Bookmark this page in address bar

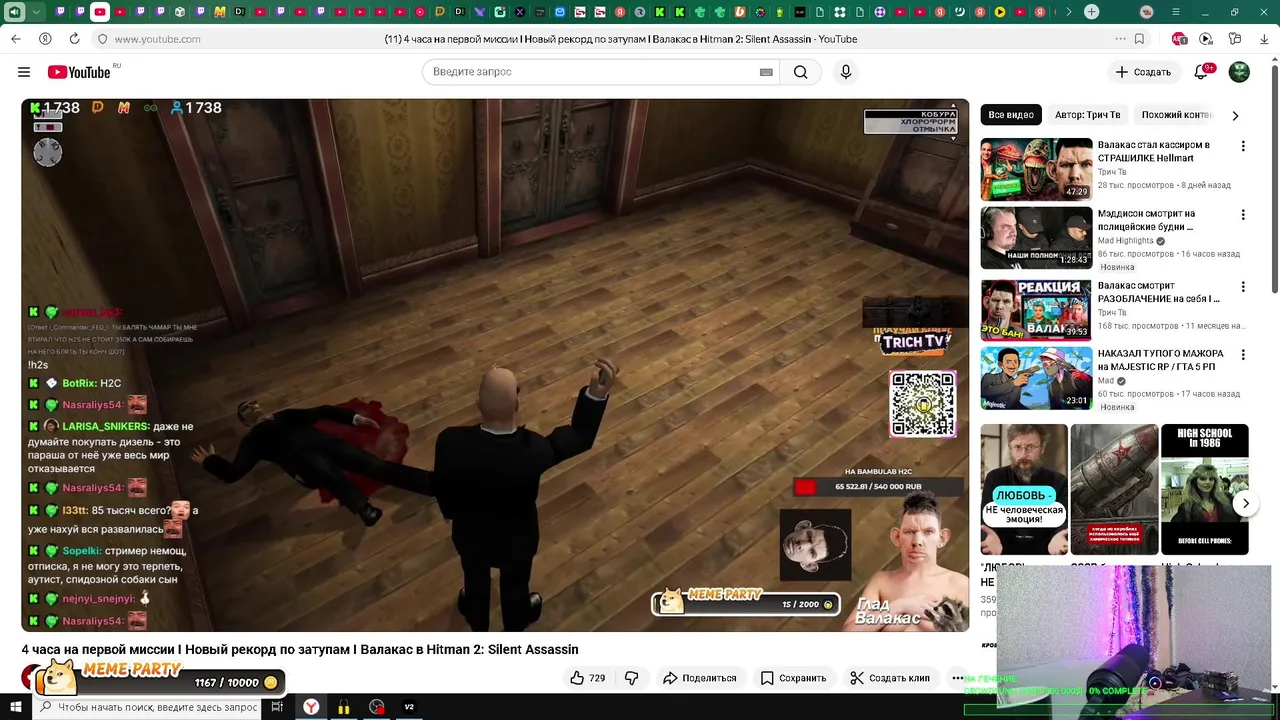(x=1139, y=39)
